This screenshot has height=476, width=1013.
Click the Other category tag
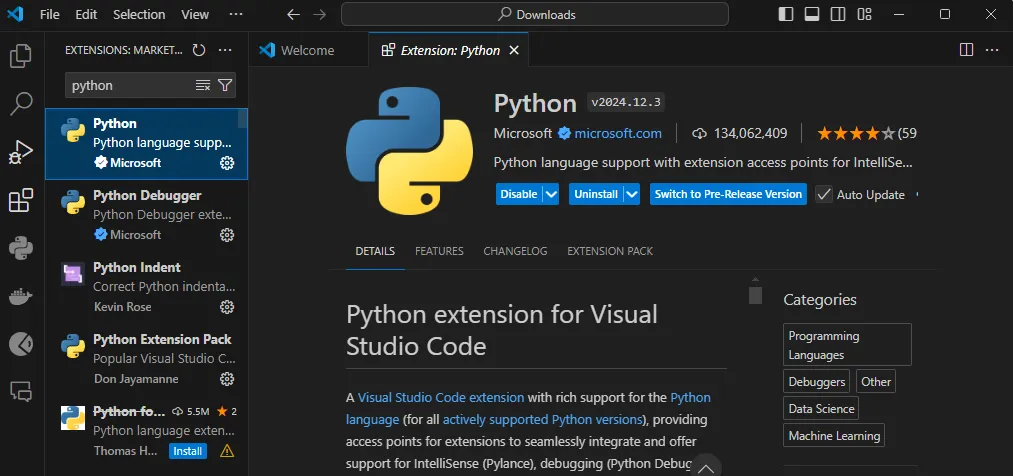click(876, 382)
